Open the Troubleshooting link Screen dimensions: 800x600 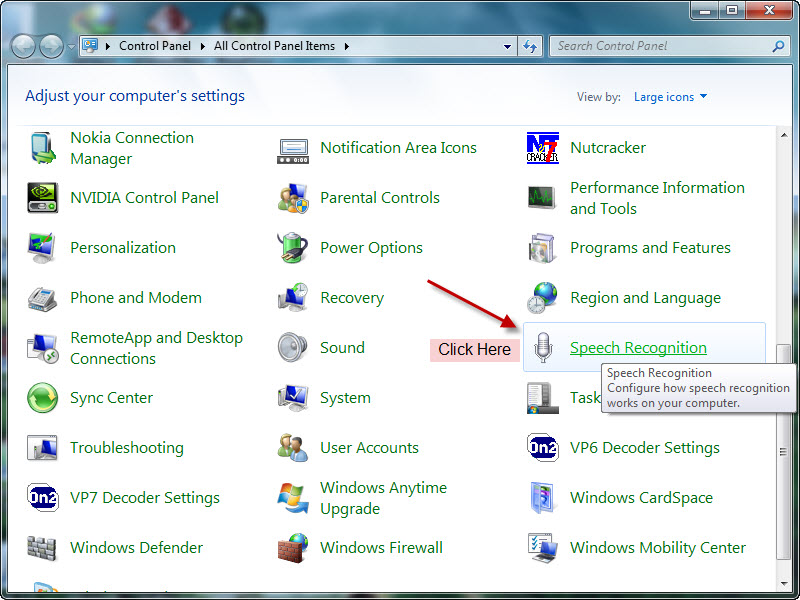click(x=127, y=448)
